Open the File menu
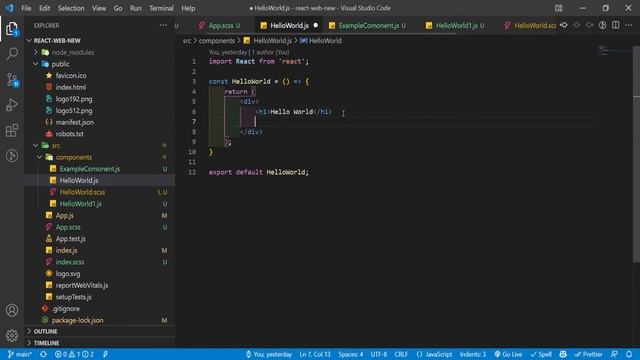This screenshot has width=640, height=360. click(x=26, y=8)
